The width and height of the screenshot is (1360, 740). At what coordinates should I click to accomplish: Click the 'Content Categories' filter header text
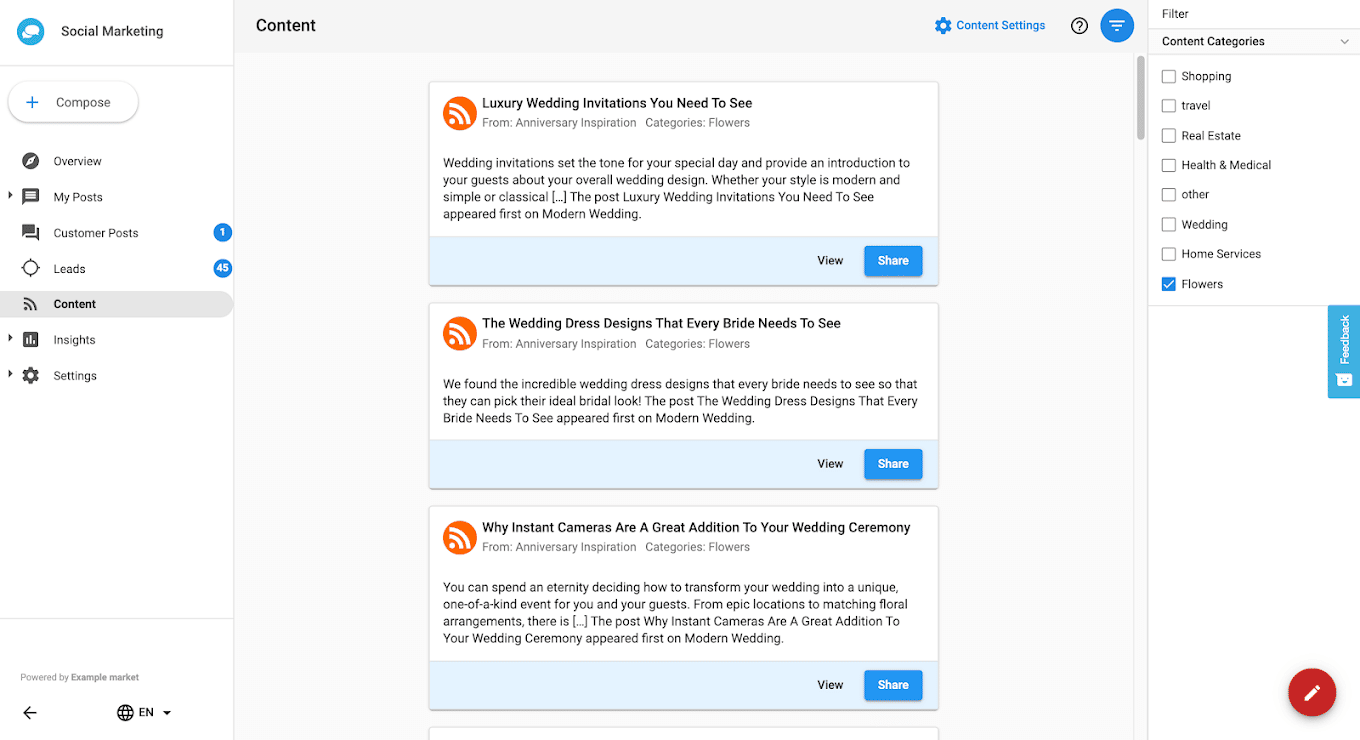(1213, 42)
